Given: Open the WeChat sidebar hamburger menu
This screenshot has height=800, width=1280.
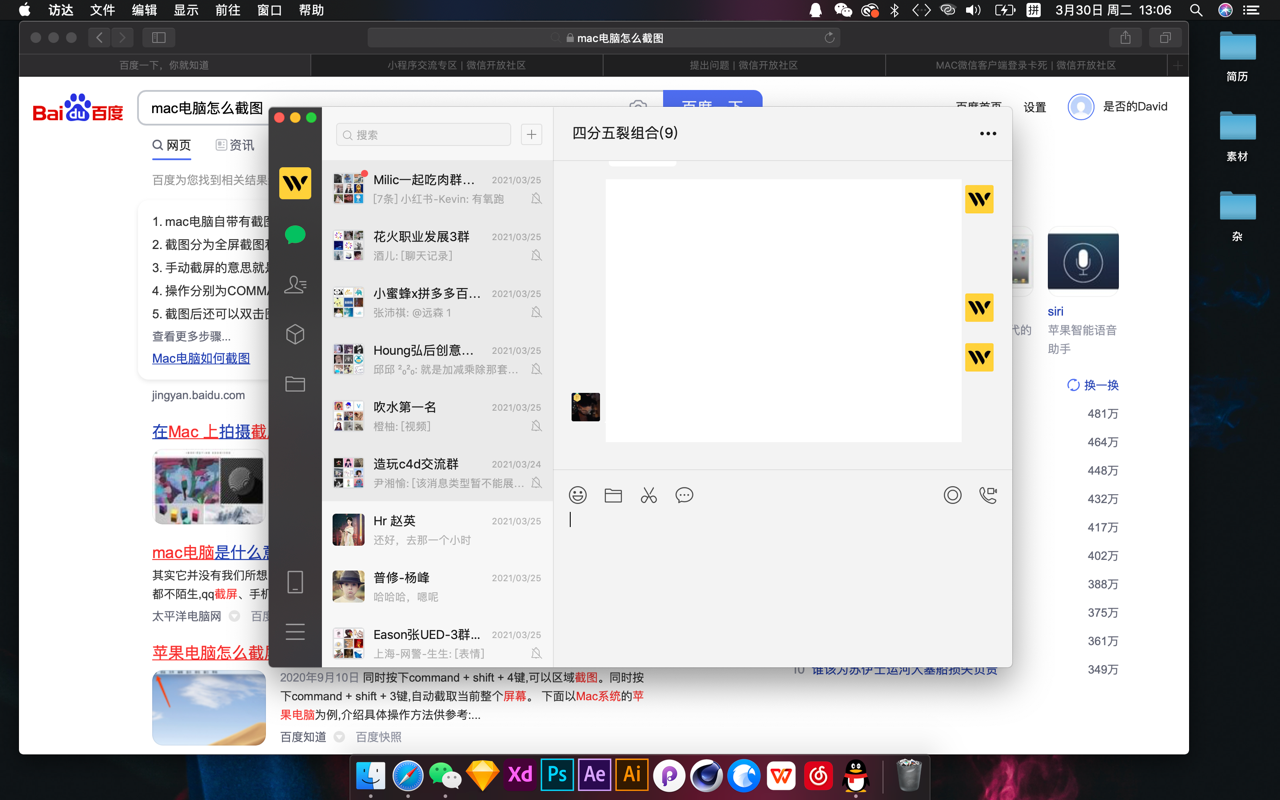Looking at the screenshot, I should [295, 632].
